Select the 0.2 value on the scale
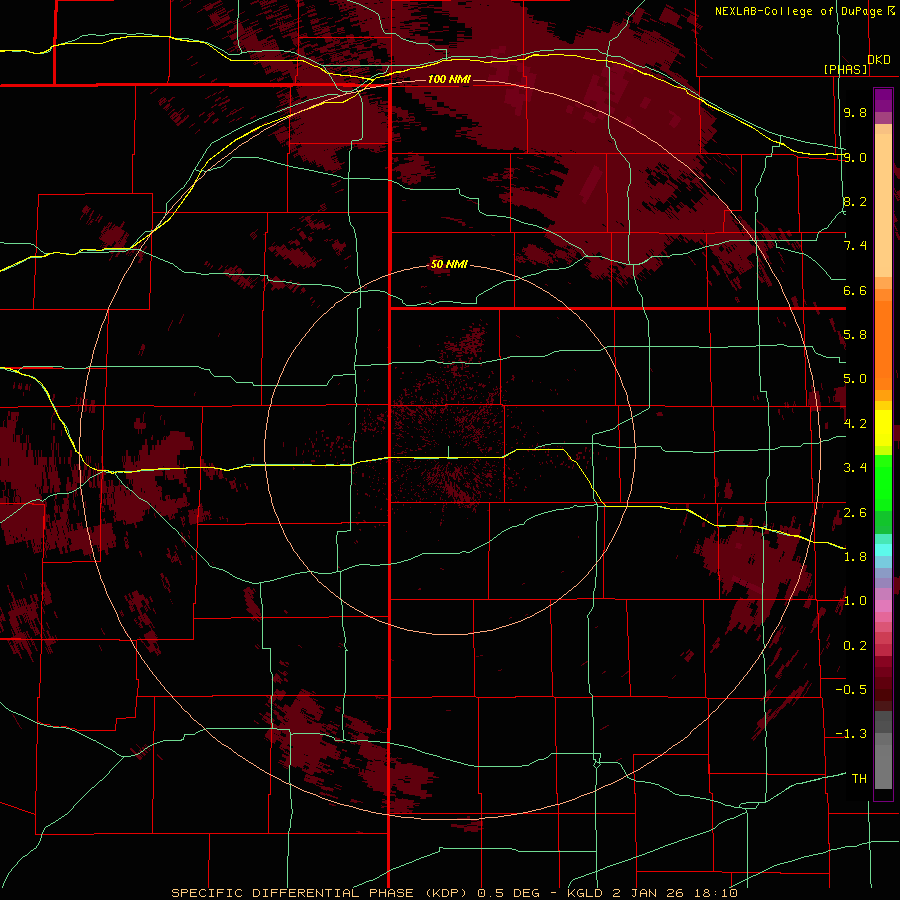 coord(855,646)
